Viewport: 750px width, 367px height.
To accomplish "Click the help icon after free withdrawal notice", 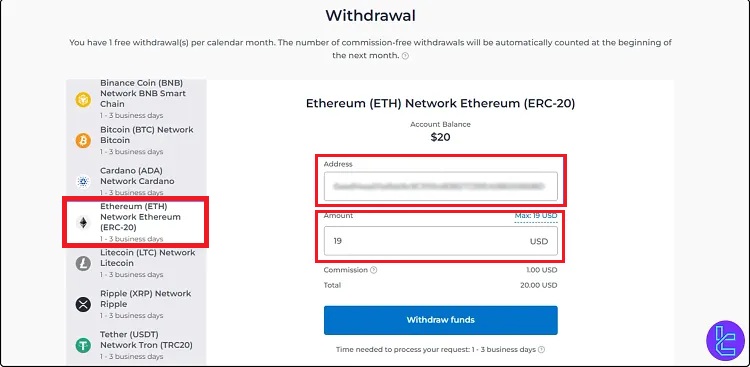I will (405, 56).
